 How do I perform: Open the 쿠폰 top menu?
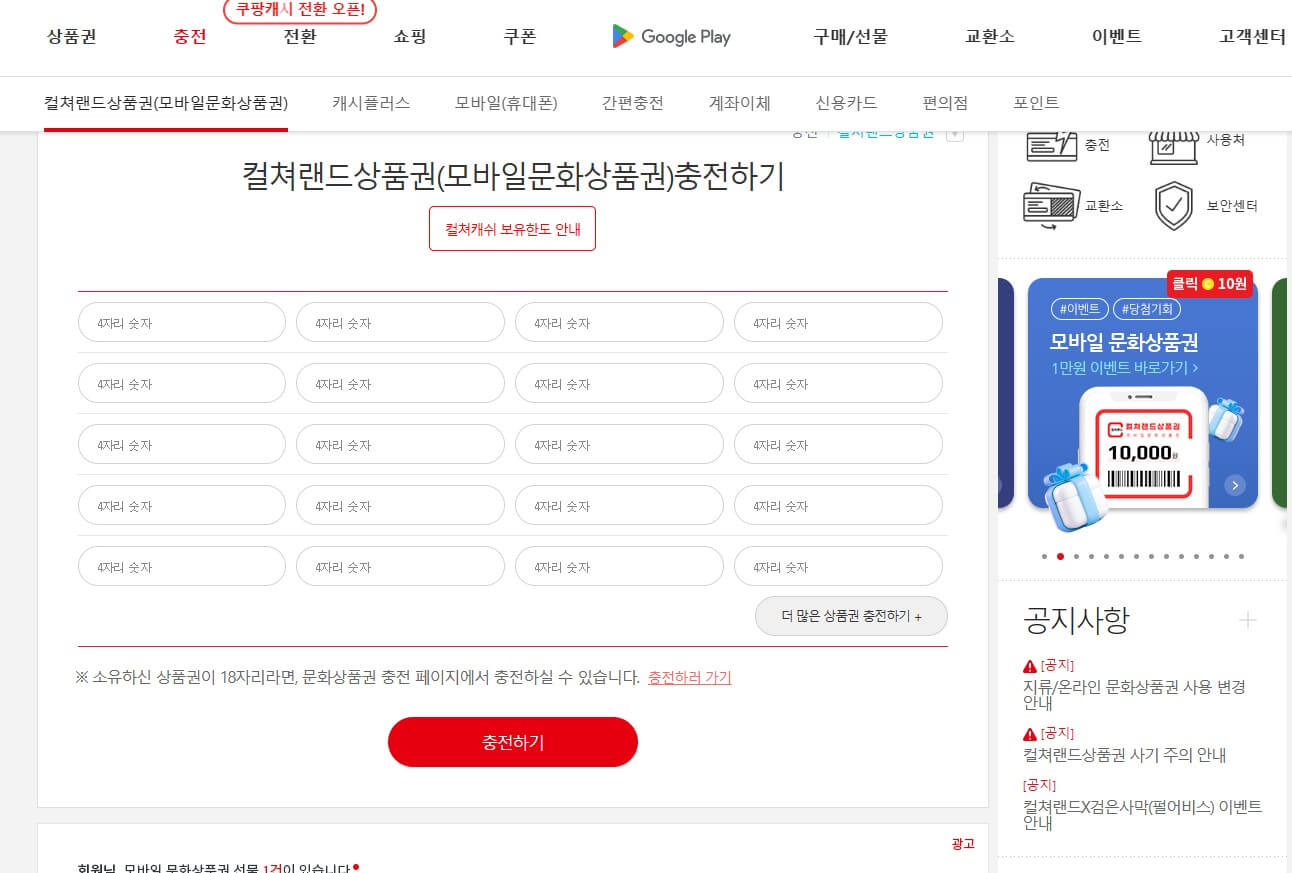pos(520,38)
